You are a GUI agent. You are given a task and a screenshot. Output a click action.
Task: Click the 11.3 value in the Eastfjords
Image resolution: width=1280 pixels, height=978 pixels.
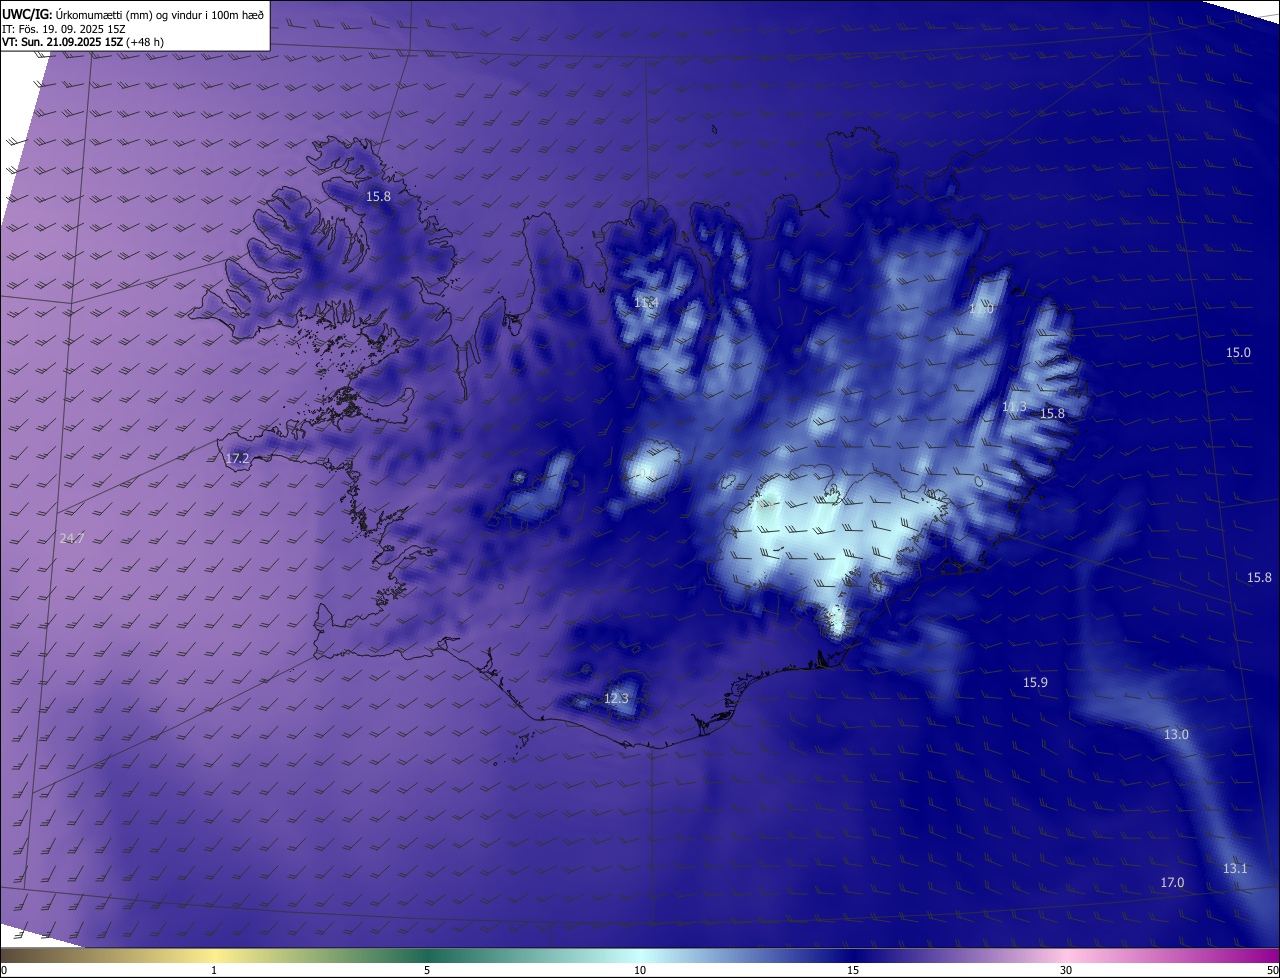pos(1014,406)
